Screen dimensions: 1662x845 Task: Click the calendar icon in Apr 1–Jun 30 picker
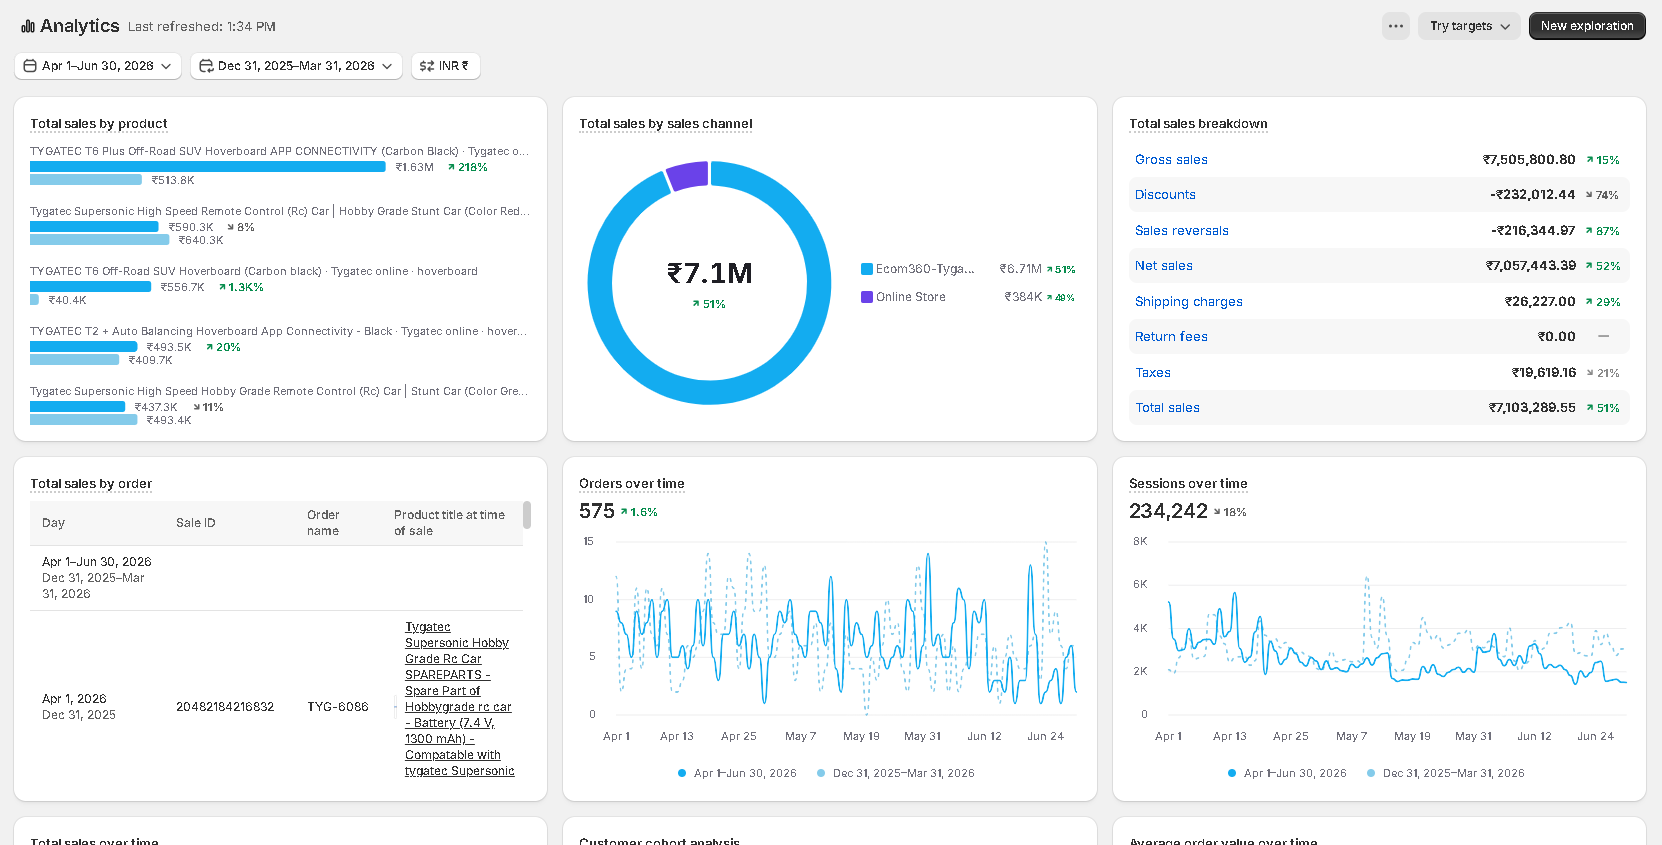tap(30, 66)
